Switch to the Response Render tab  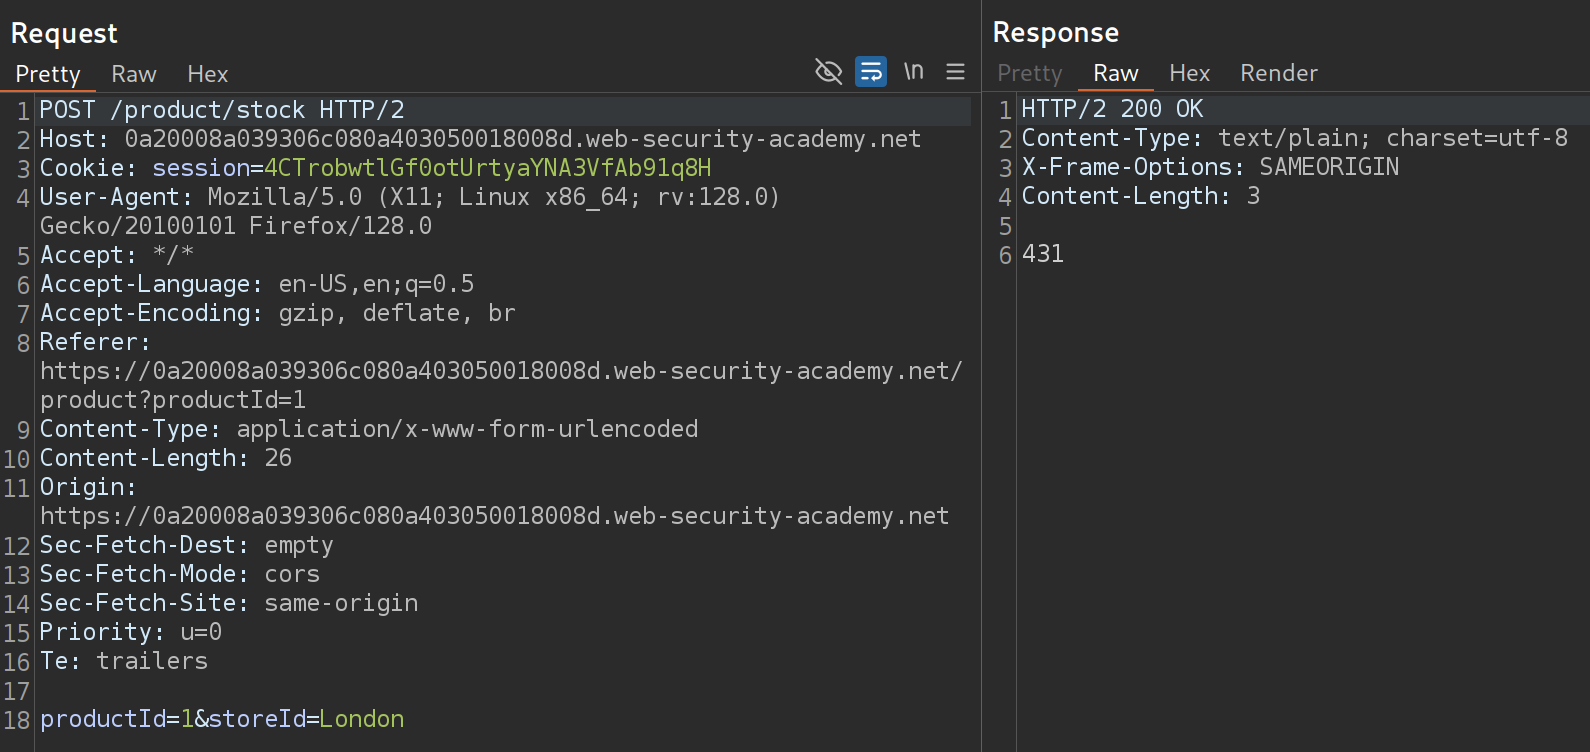1278,73
